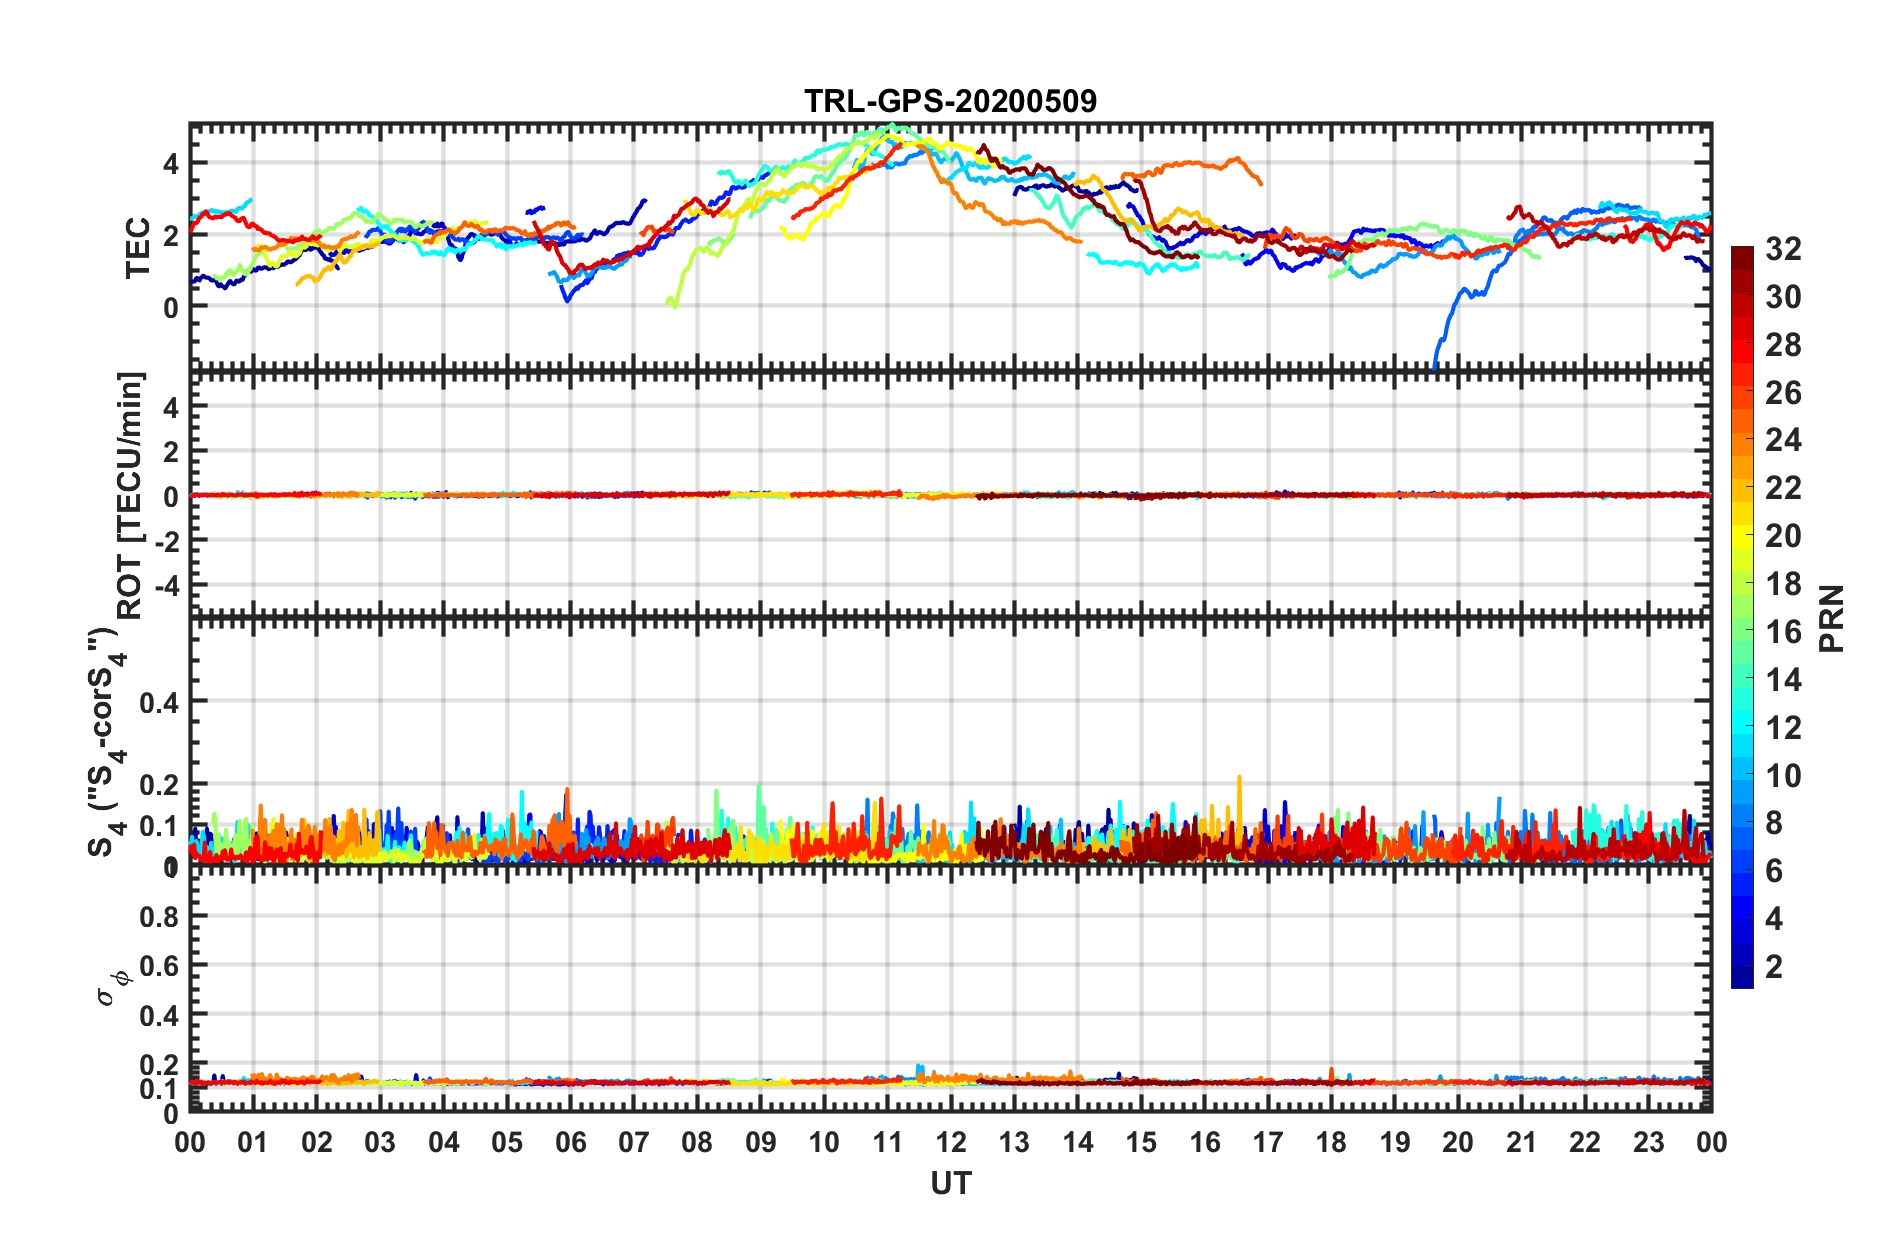This screenshot has width=1902, height=1236.
Task: Click the dark red top of the colorbar
Action: [x=1742, y=256]
